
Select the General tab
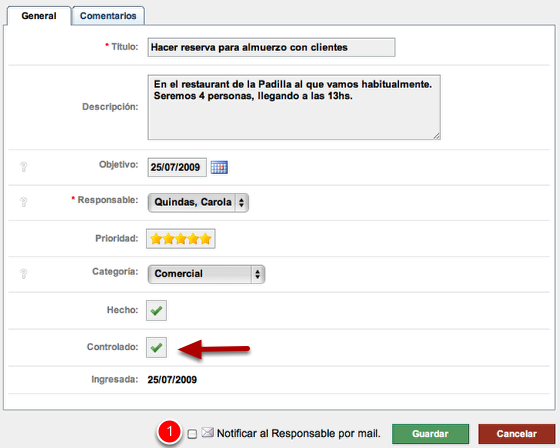click(x=39, y=16)
